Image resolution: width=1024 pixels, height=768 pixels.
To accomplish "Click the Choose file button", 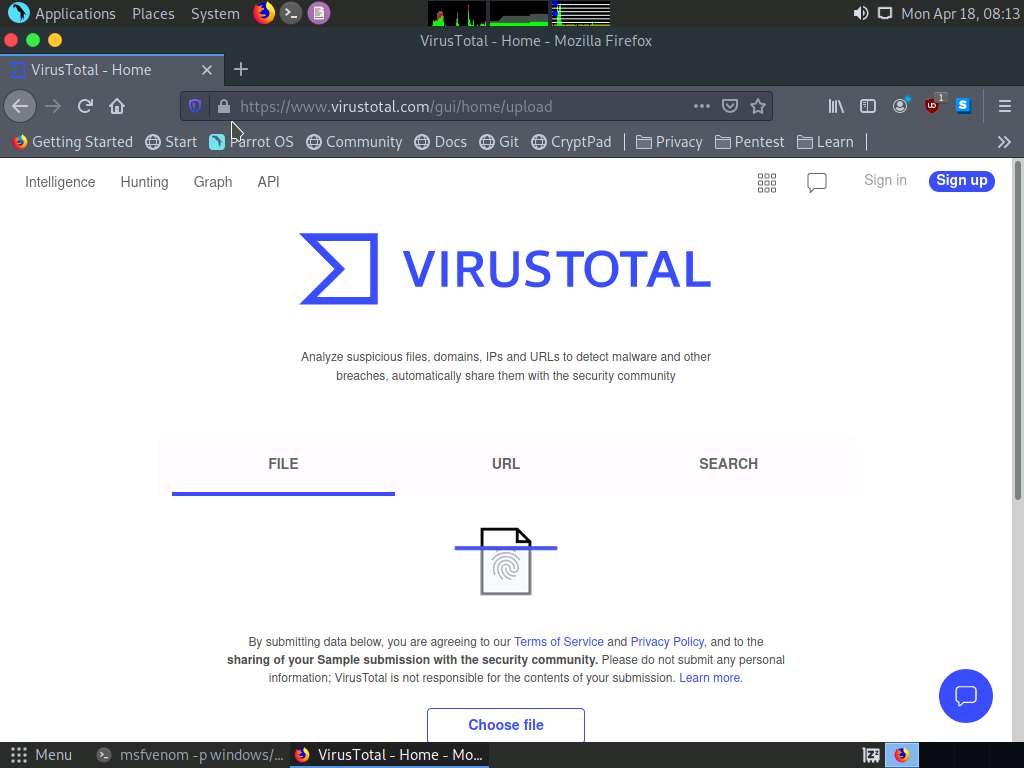I will (x=506, y=724).
